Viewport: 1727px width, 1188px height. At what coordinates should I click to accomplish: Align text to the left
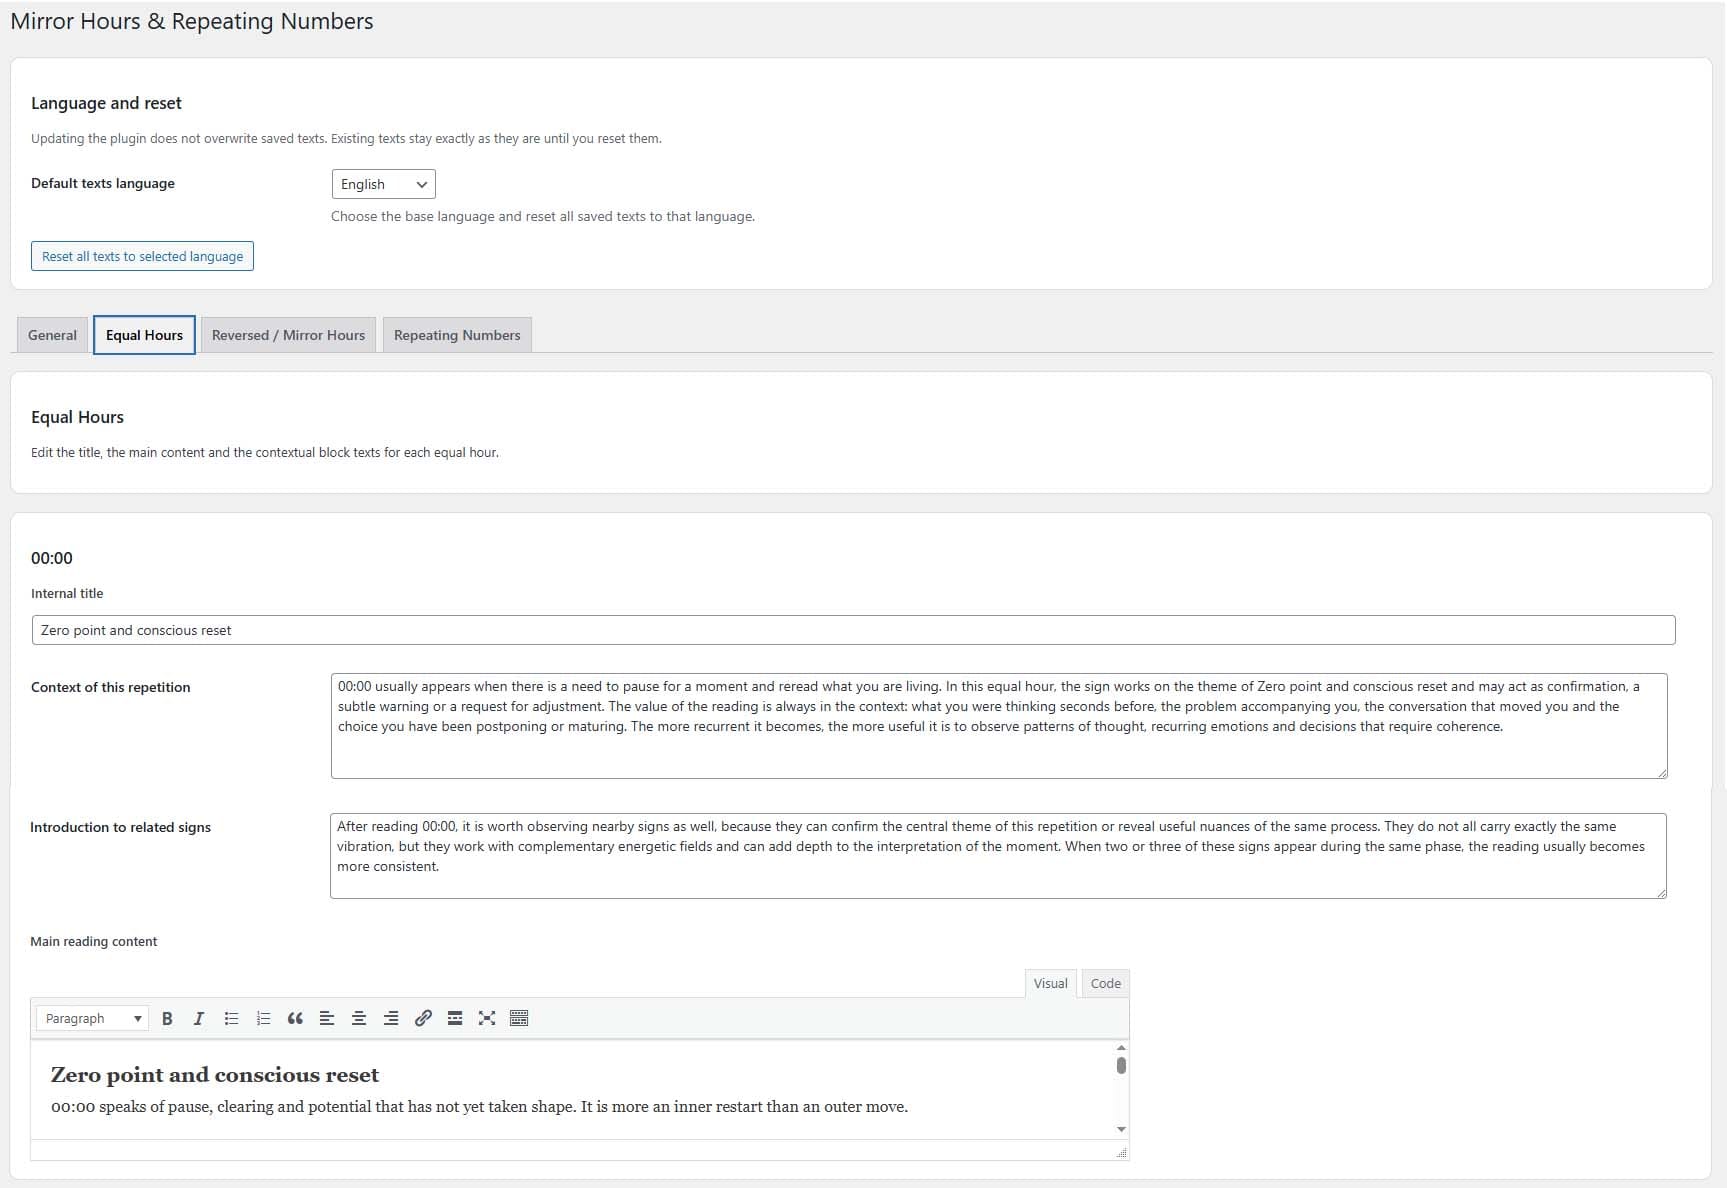327,1018
